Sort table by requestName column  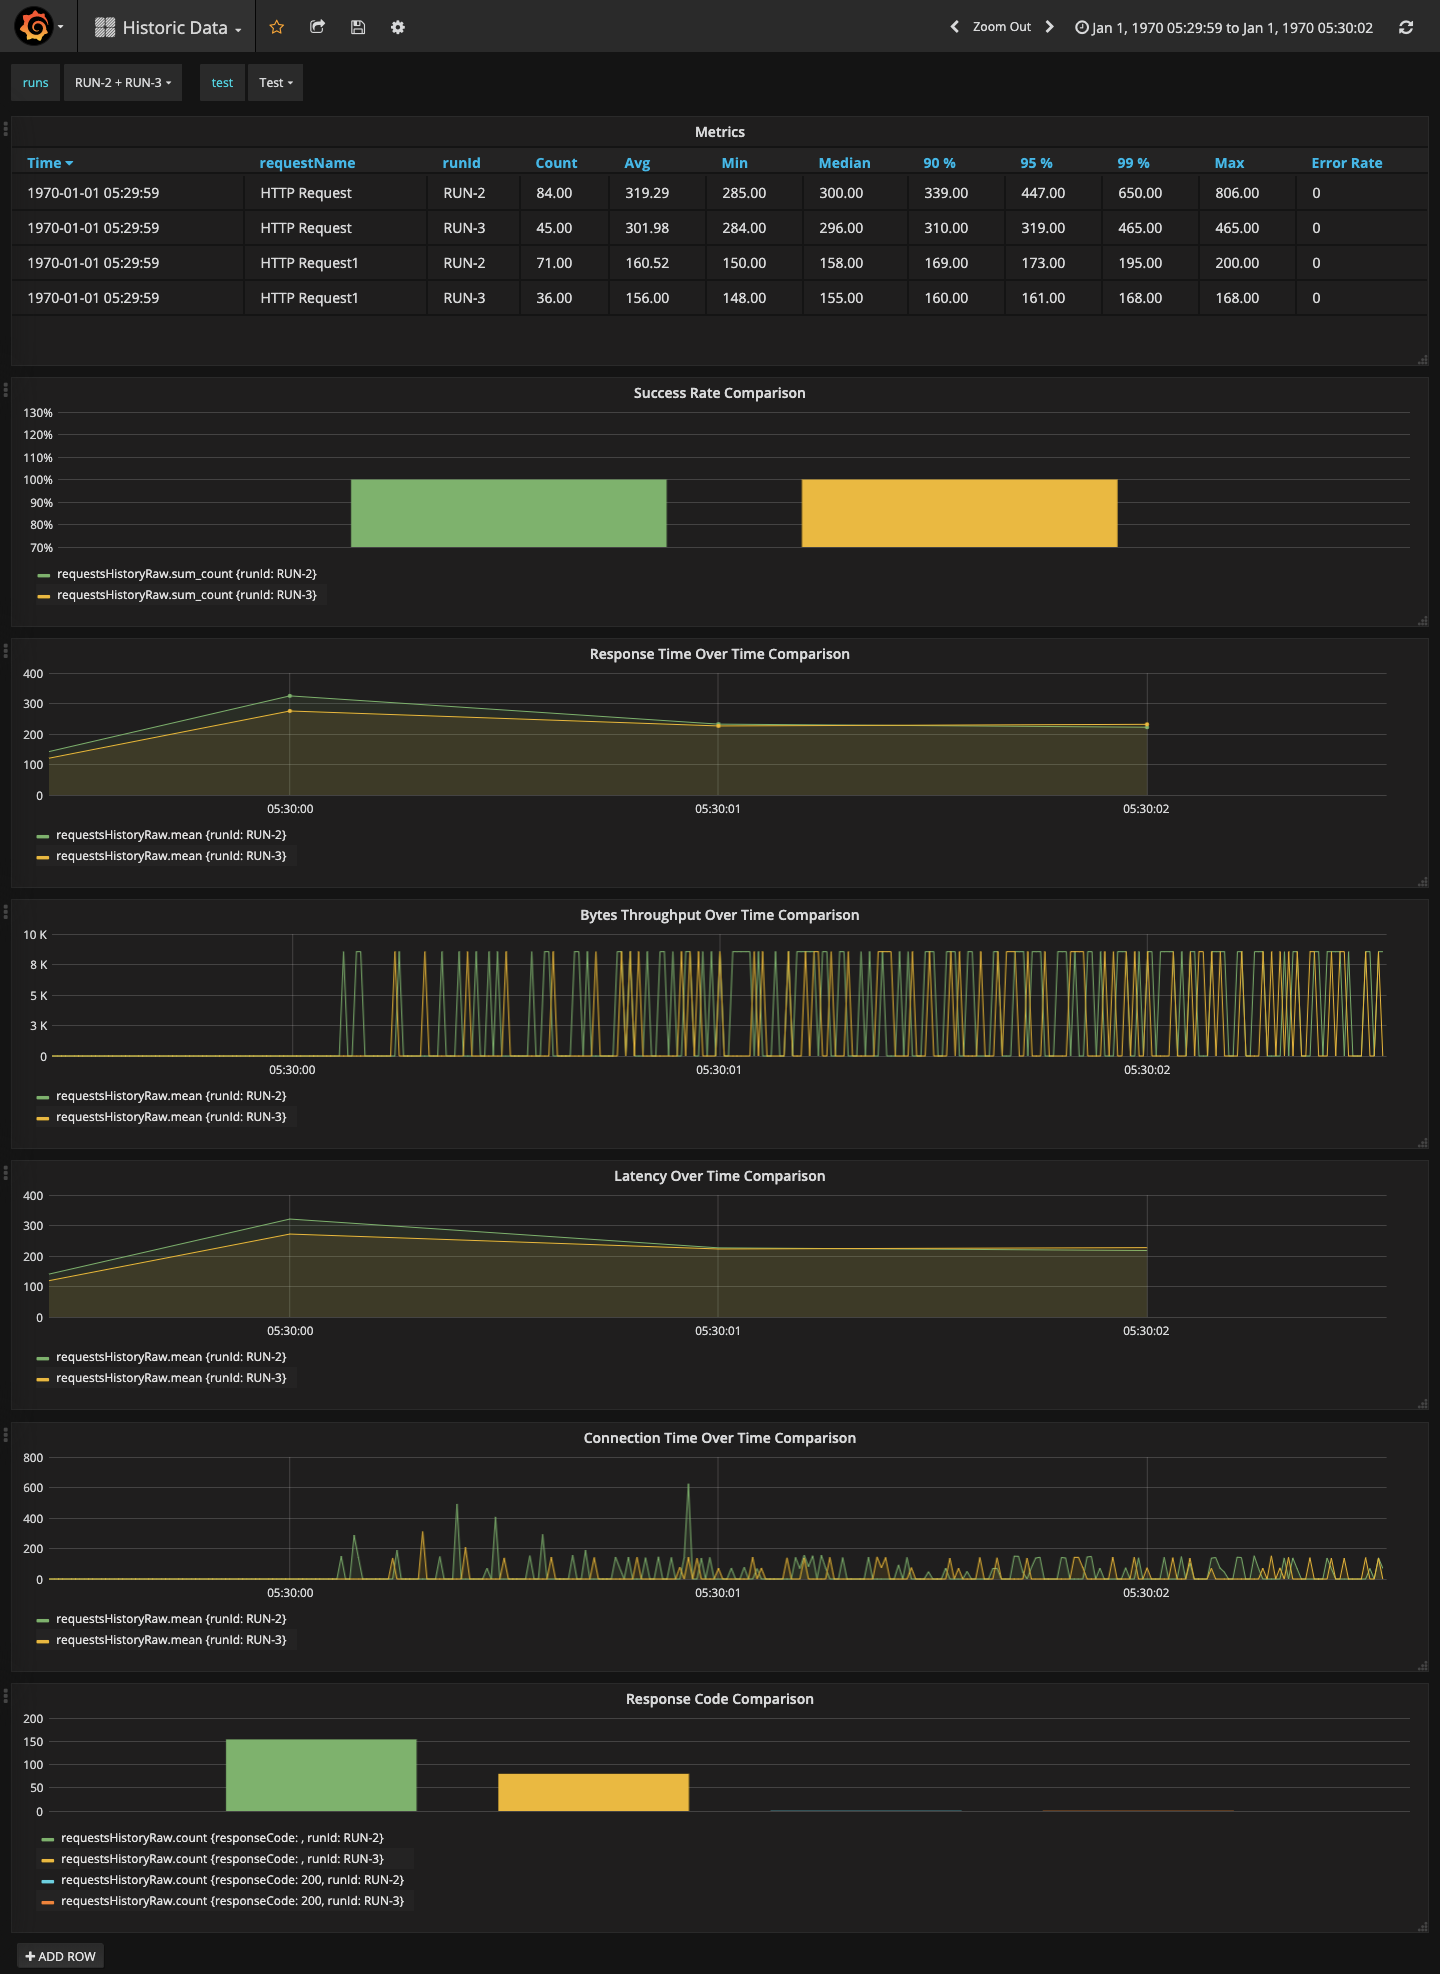pyautogui.click(x=307, y=163)
